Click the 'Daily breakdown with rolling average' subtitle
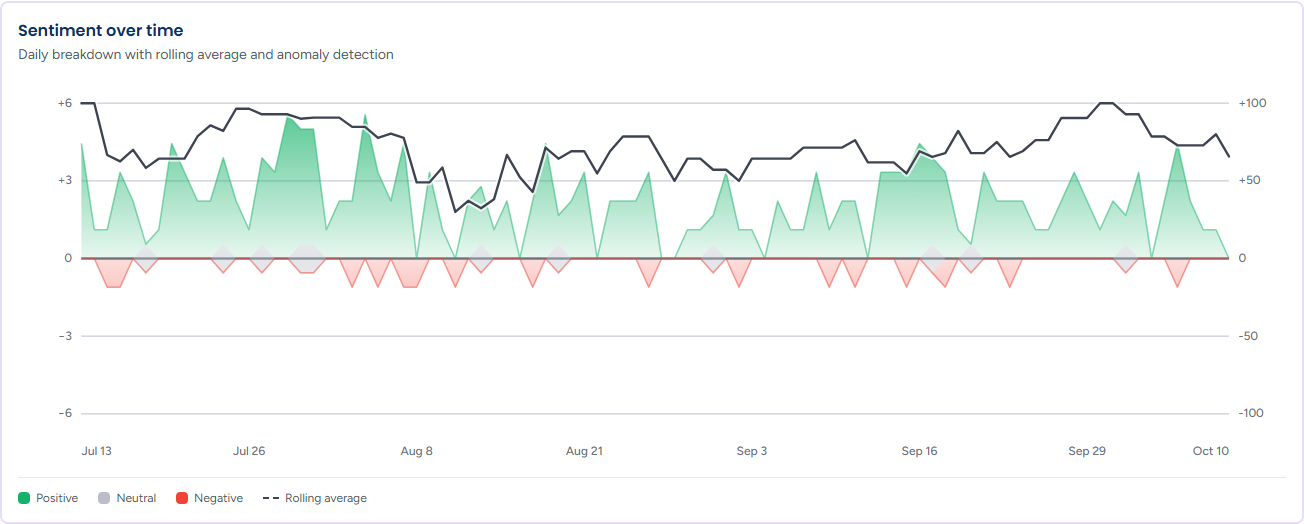The image size is (1304, 524). (x=206, y=54)
